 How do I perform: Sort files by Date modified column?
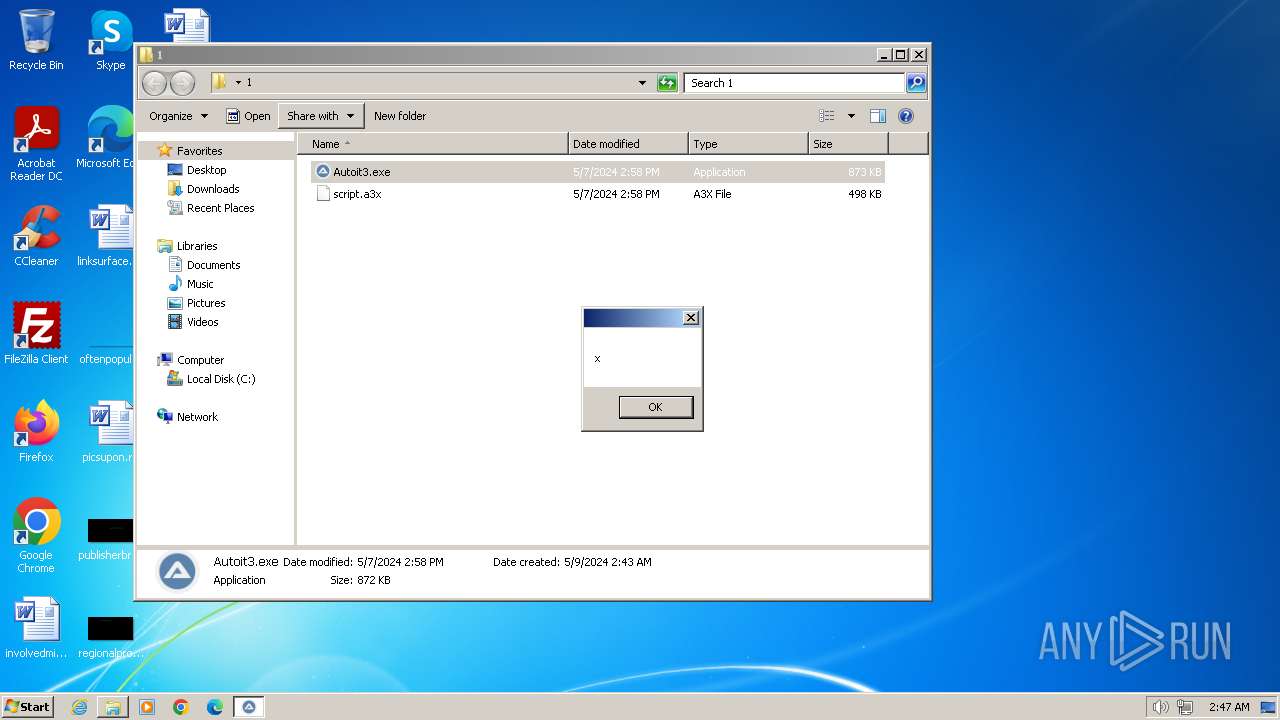[628, 144]
